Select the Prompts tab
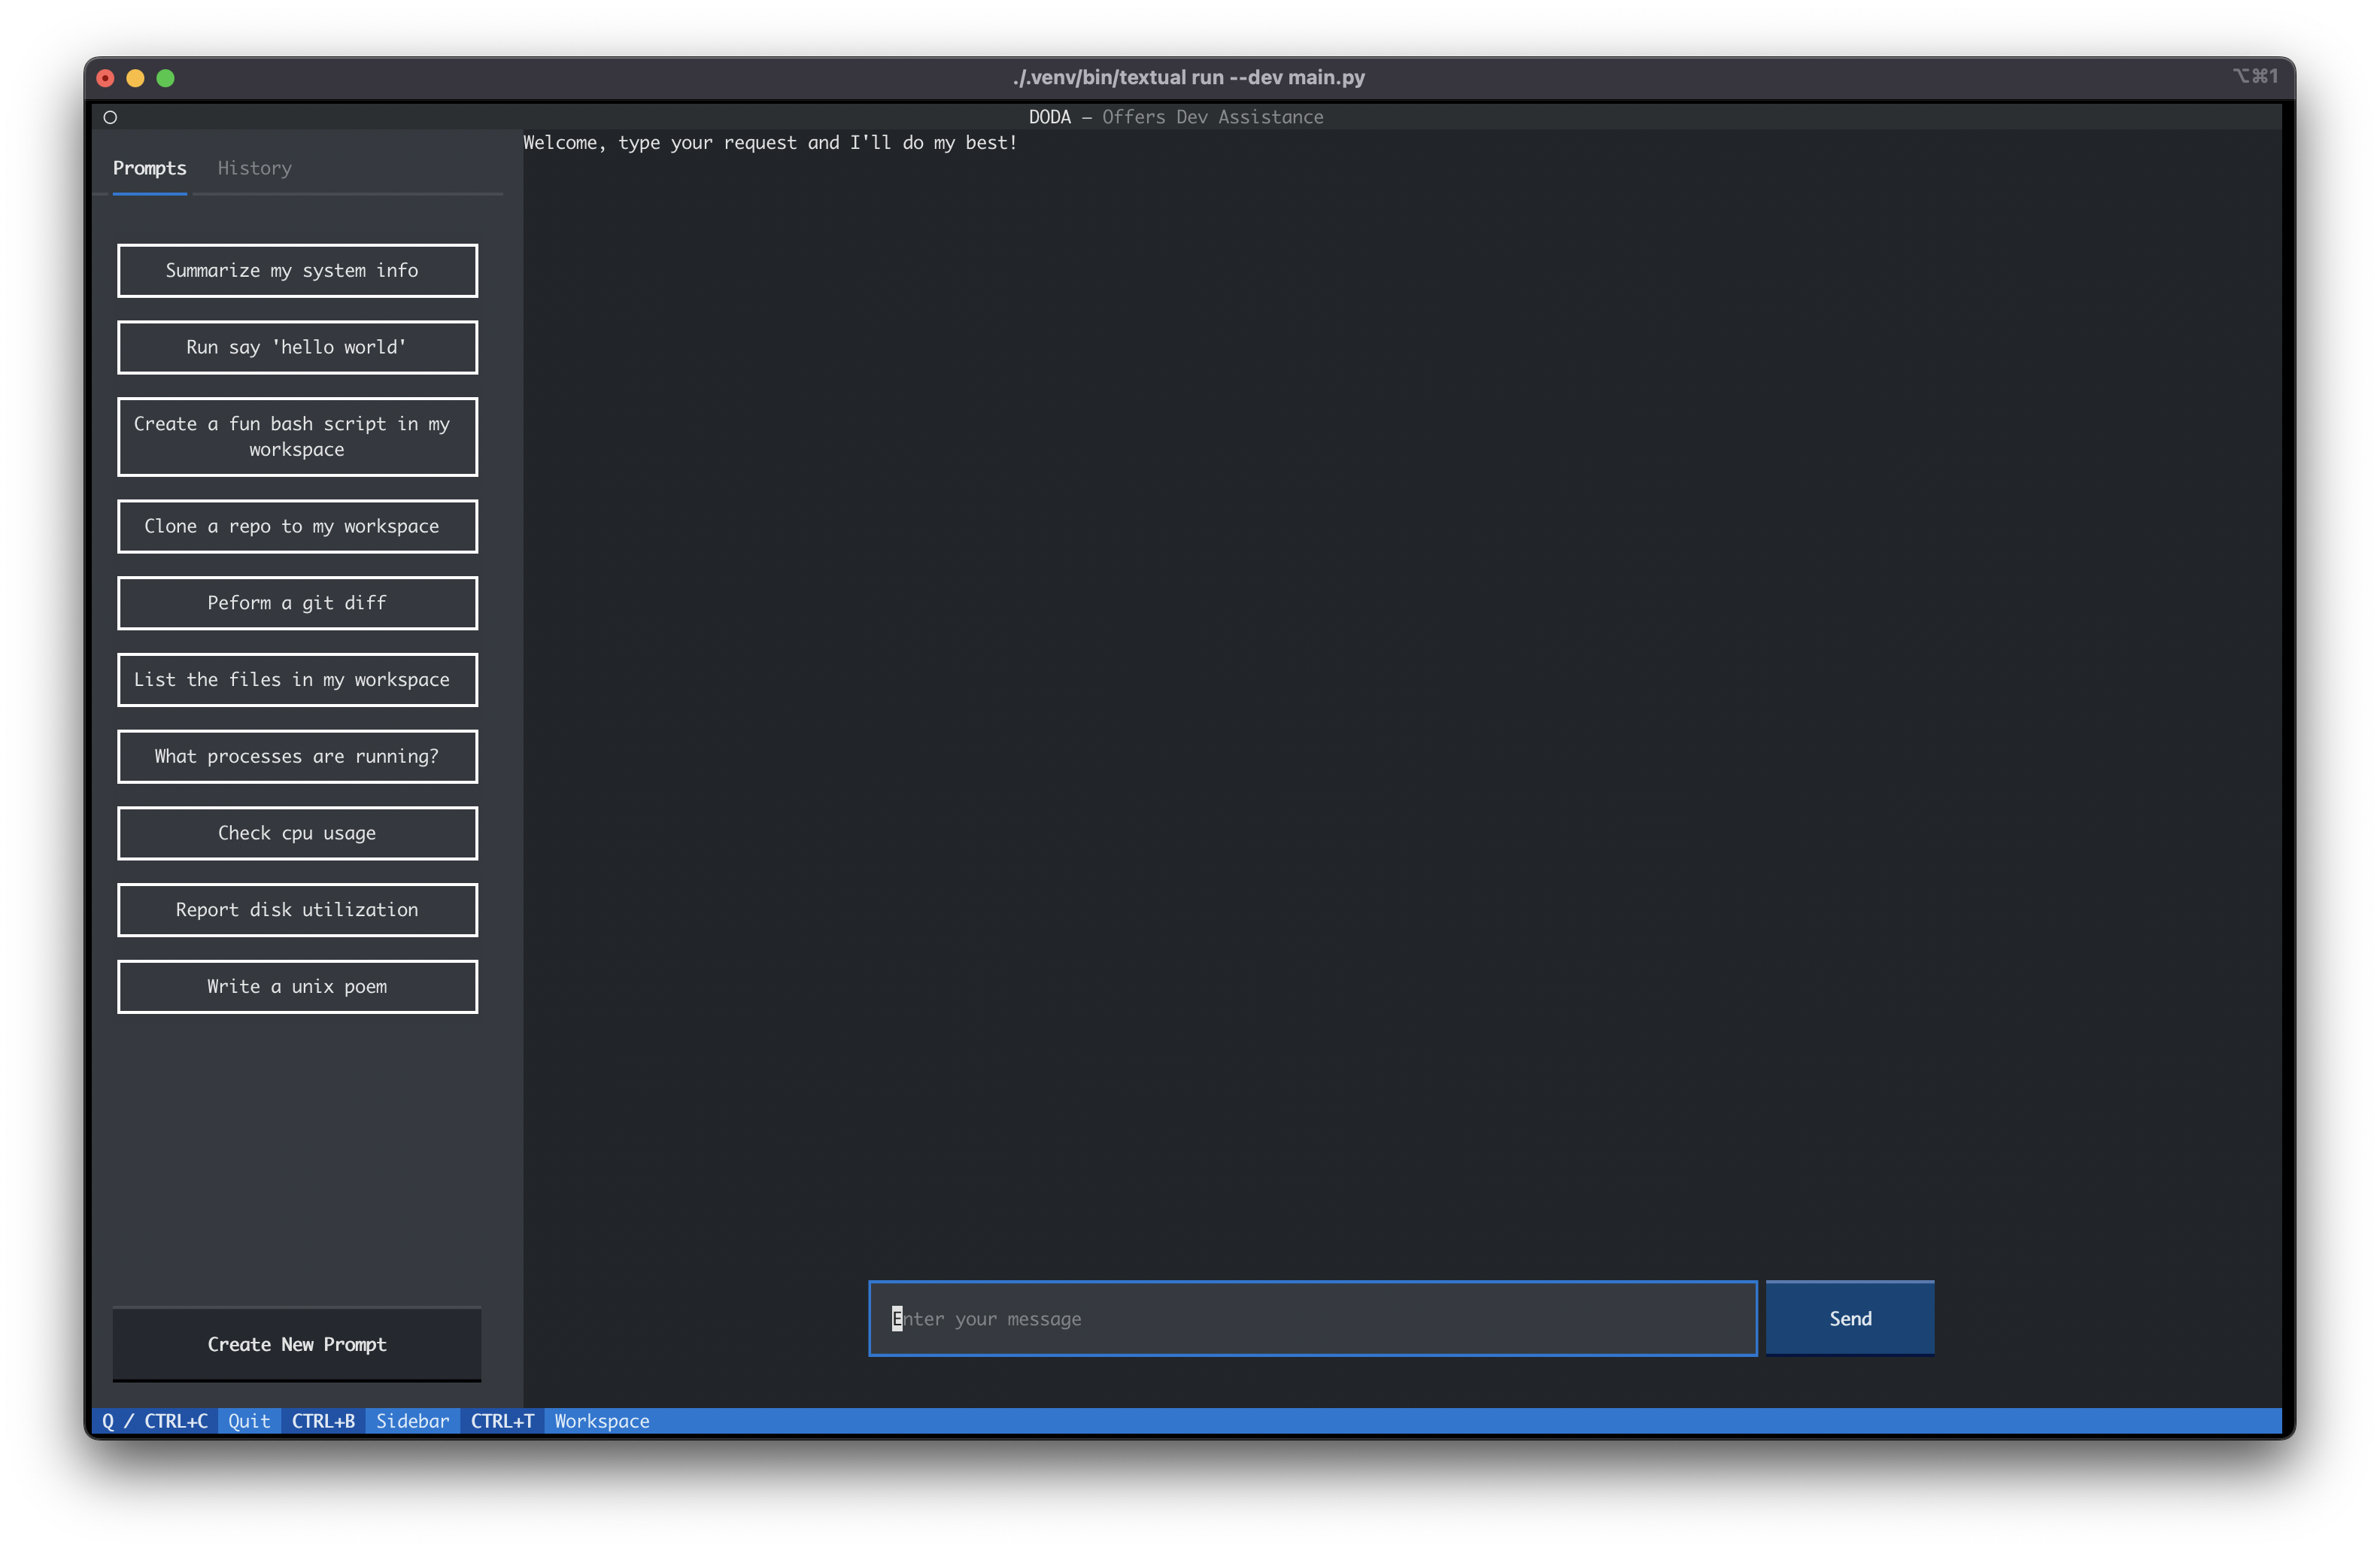This screenshot has width=2380, height=1551. pyautogui.click(x=149, y=168)
